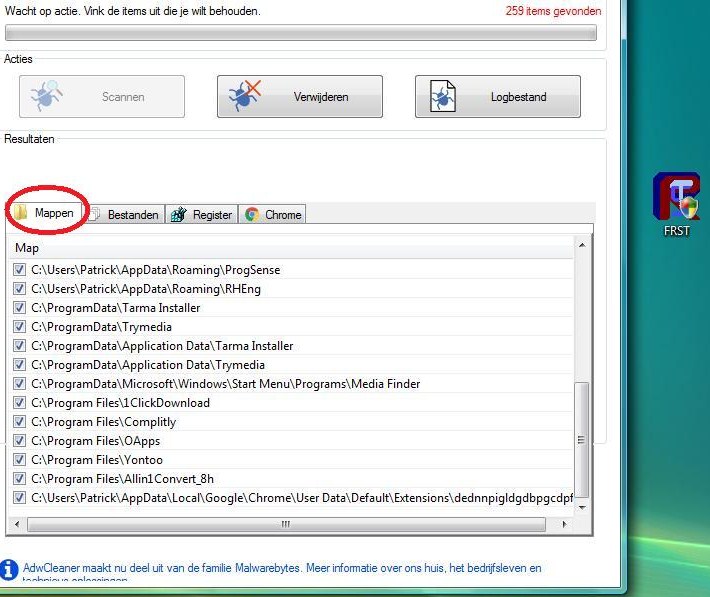The image size is (710, 597).
Task: Click the horizontal scrollbar left arrow
Action: [17, 524]
